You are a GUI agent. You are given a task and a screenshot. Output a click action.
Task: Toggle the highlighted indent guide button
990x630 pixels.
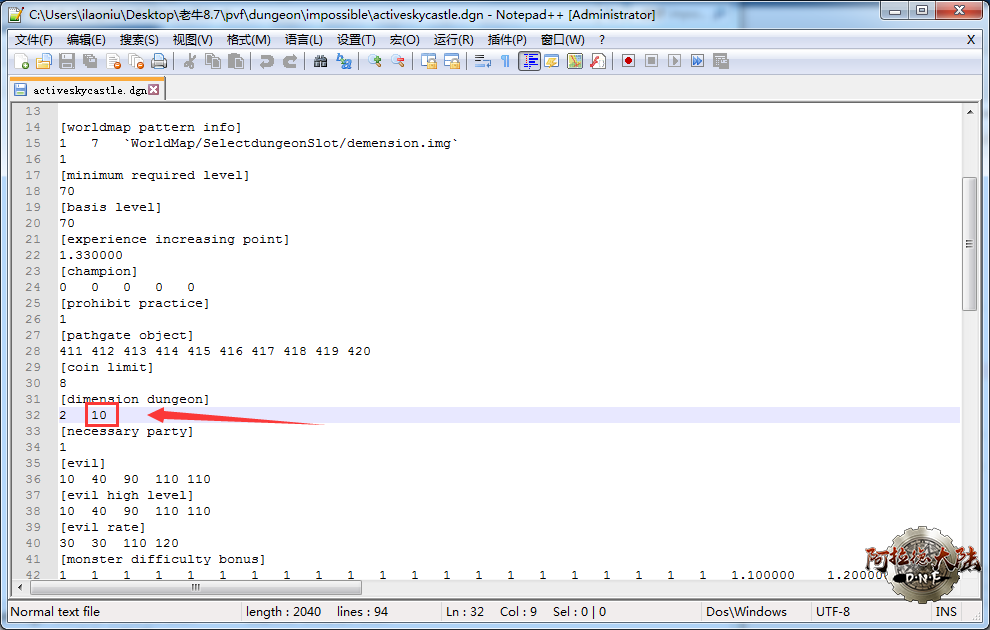click(529, 62)
